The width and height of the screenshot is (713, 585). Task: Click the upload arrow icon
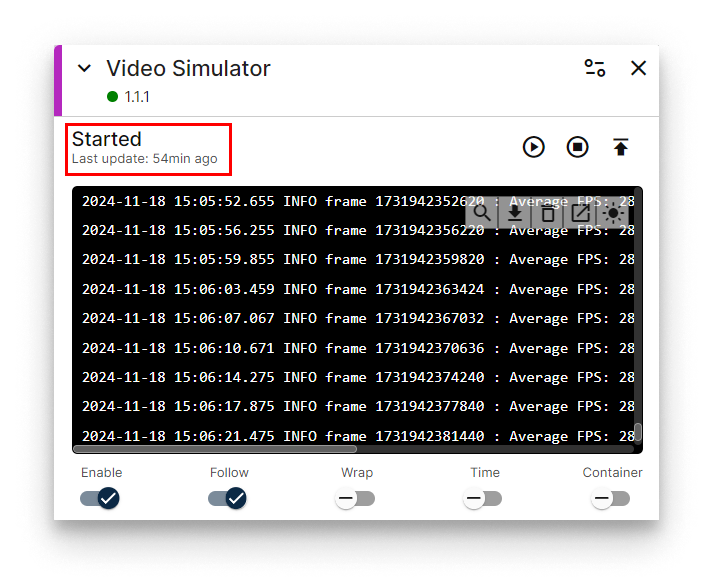tap(620, 147)
